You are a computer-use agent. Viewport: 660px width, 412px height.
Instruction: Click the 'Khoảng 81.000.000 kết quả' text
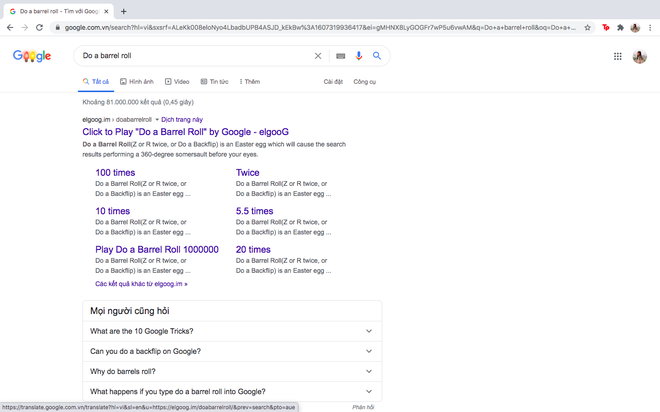pos(138,102)
